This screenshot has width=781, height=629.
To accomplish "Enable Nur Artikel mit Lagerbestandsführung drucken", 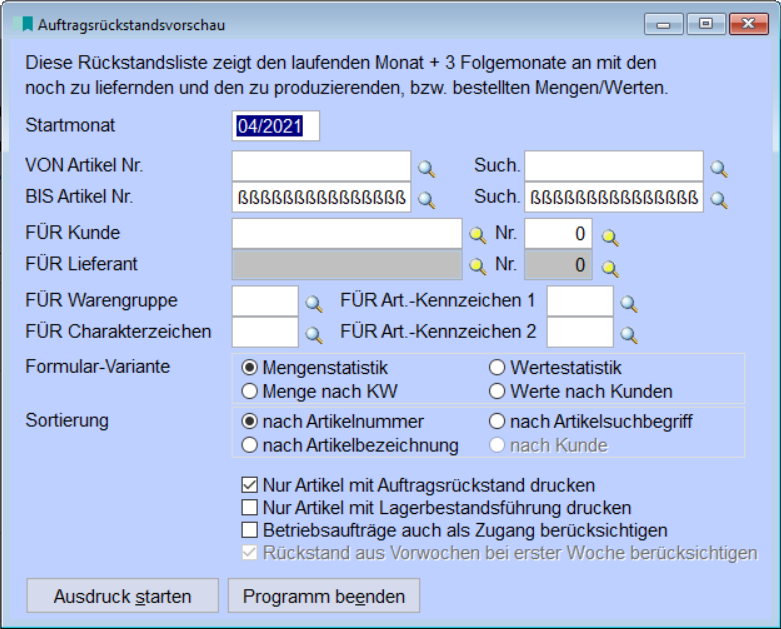I will (436, 507).
